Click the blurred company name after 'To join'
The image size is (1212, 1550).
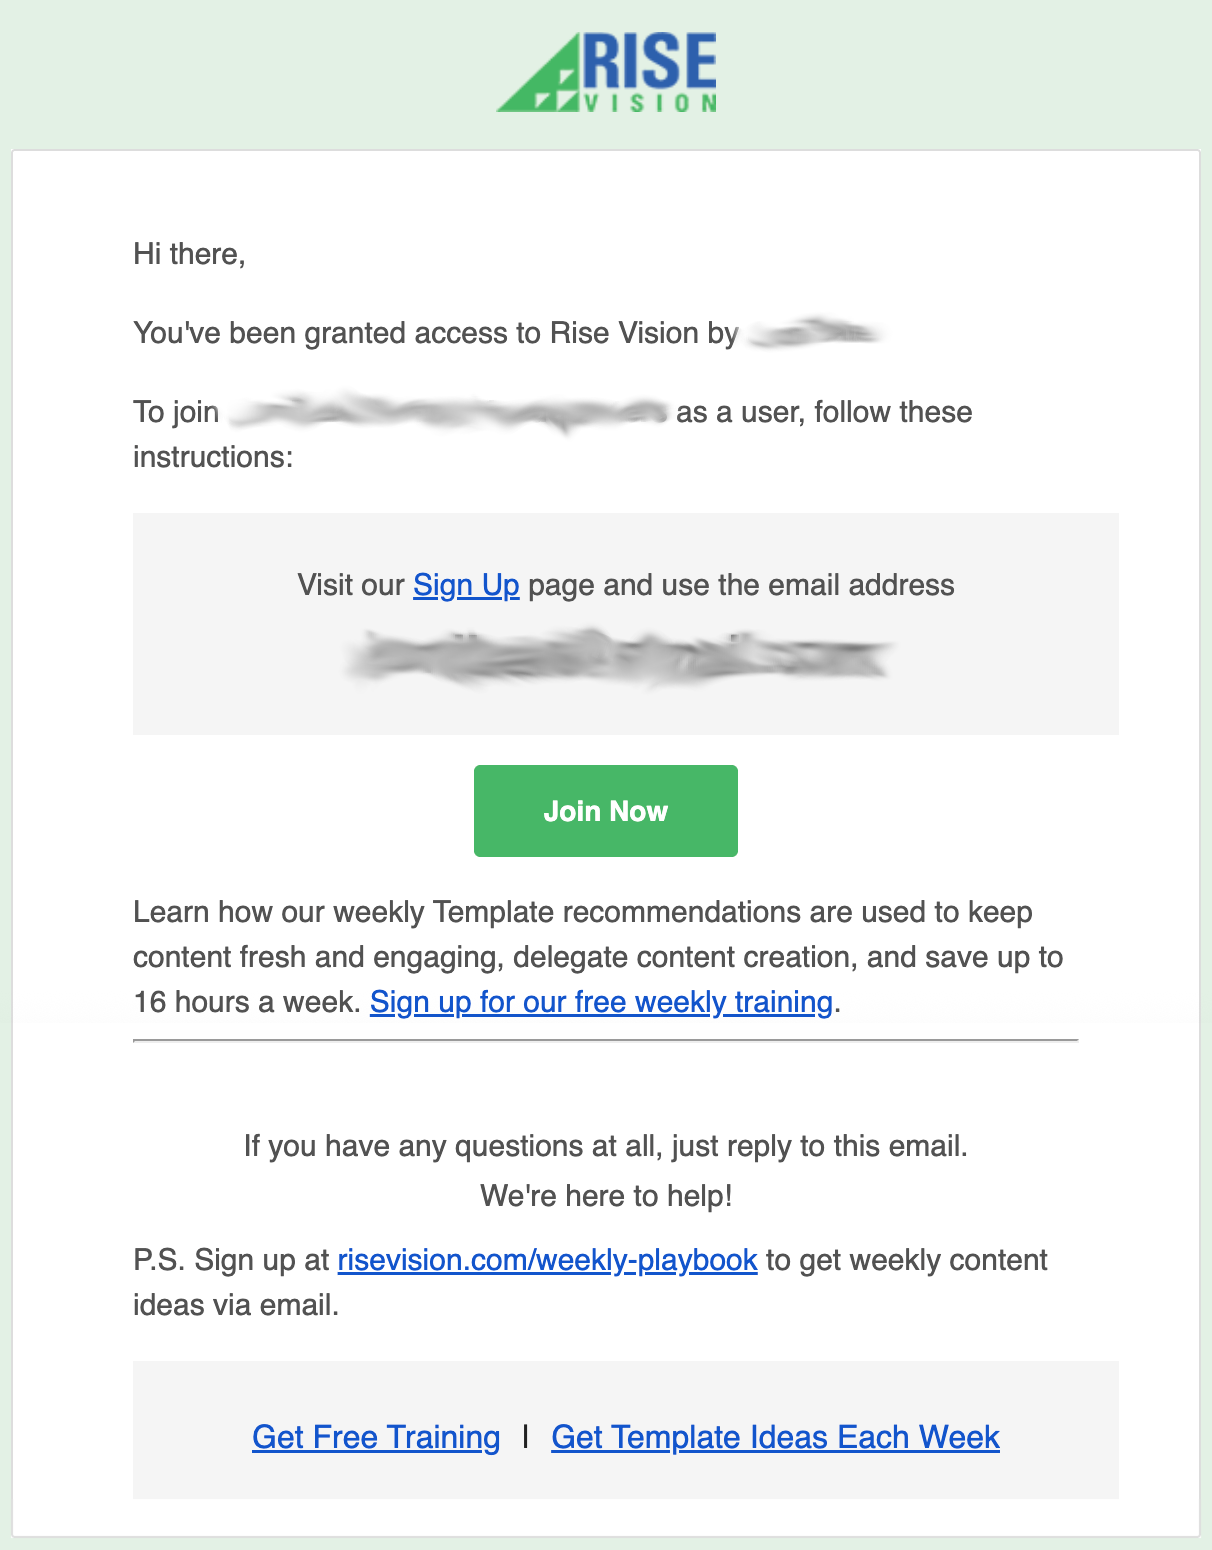447,412
